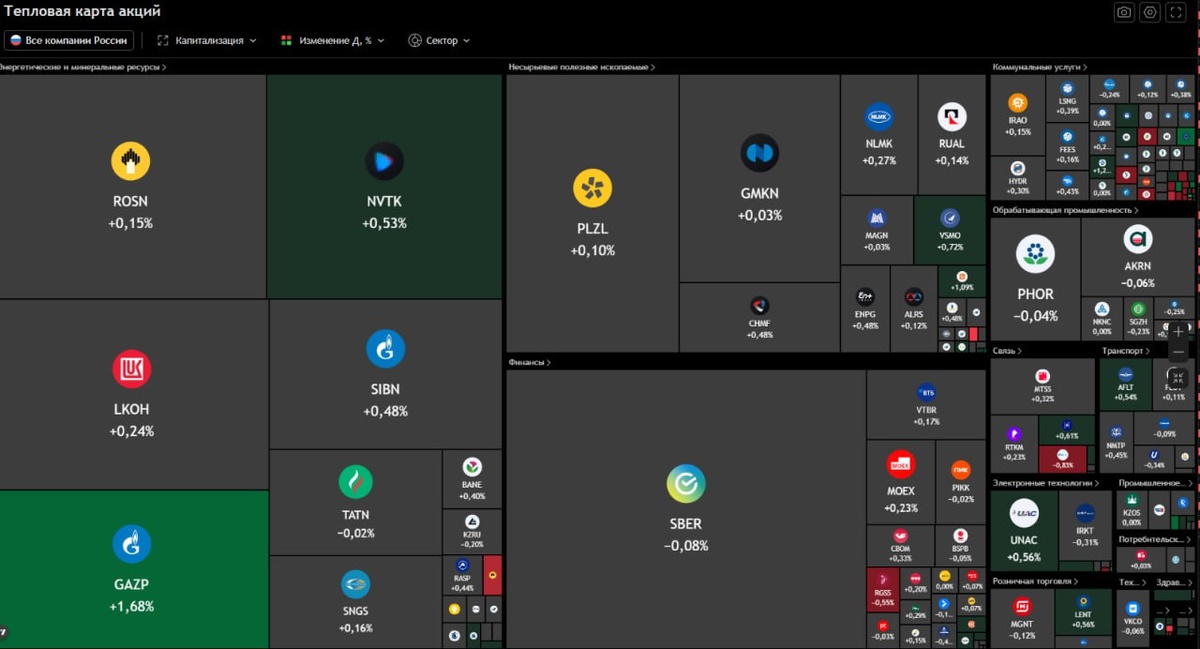
Task: Open the 'Все компании России' source selector
Action: pyautogui.click(x=69, y=40)
